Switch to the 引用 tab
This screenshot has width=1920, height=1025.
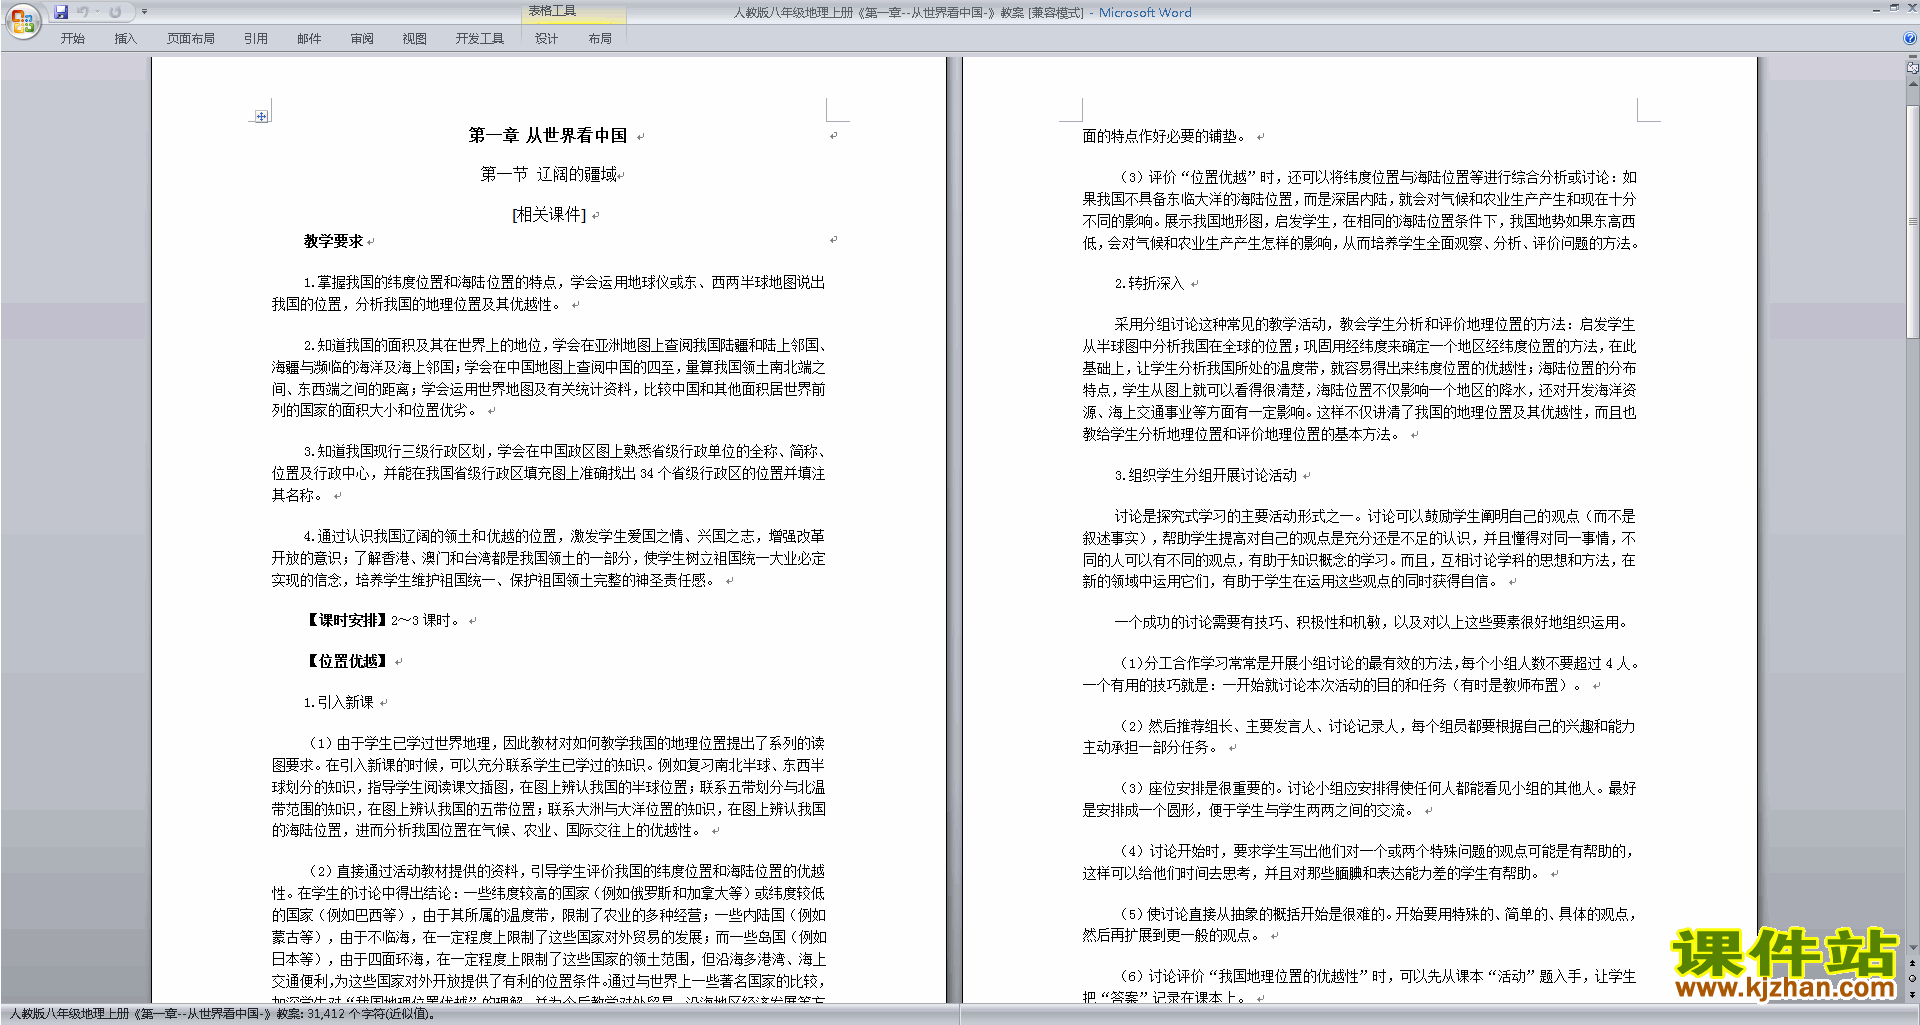(x=256, y=39)
